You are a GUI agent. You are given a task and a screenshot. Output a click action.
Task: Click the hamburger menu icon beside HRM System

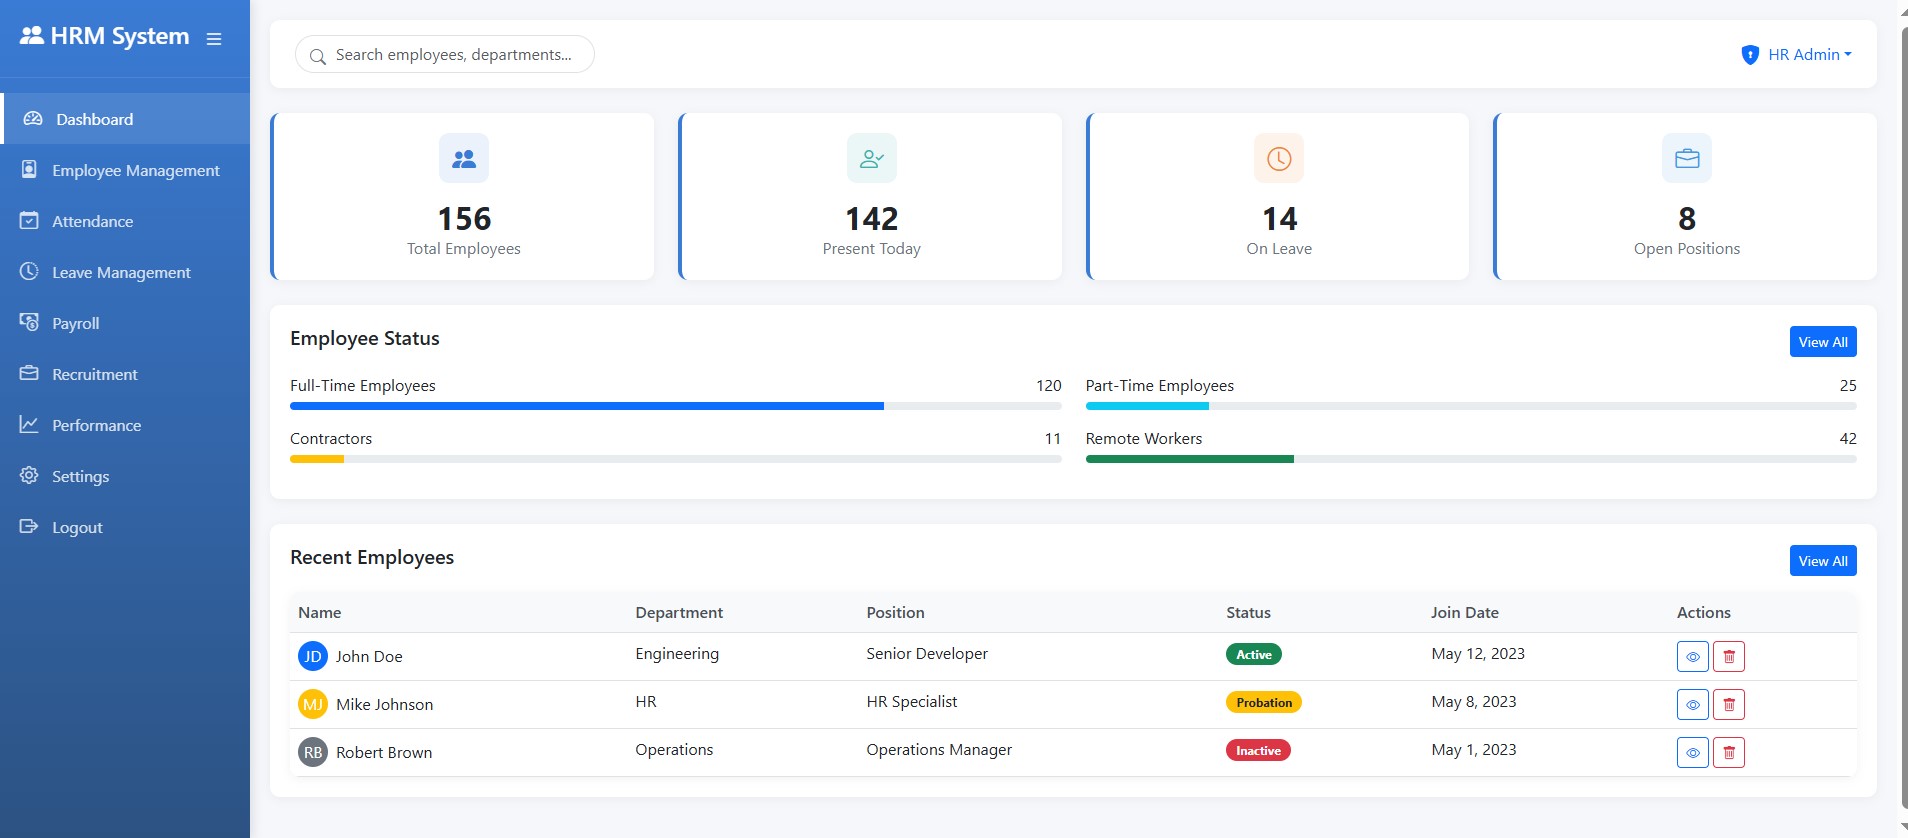click(214, 39)
